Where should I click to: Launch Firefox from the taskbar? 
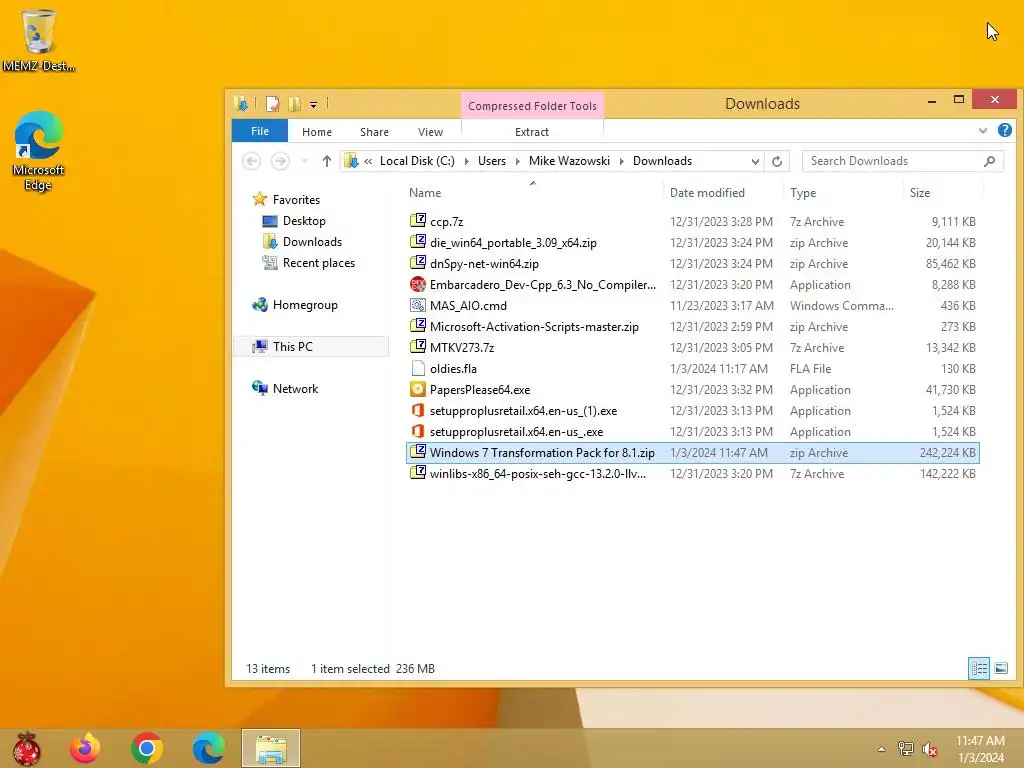(x=85, y=748)
